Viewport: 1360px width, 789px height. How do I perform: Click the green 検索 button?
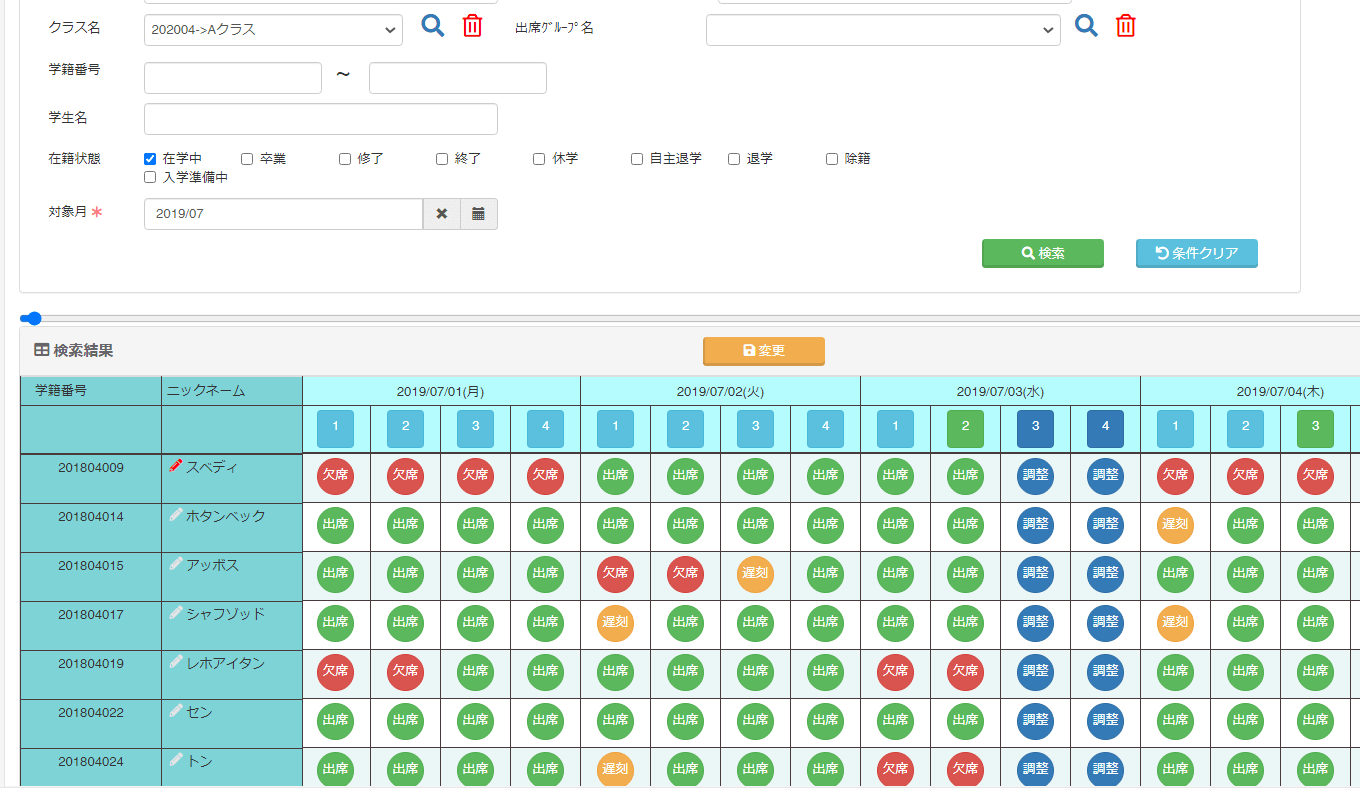click(1043, 253)
